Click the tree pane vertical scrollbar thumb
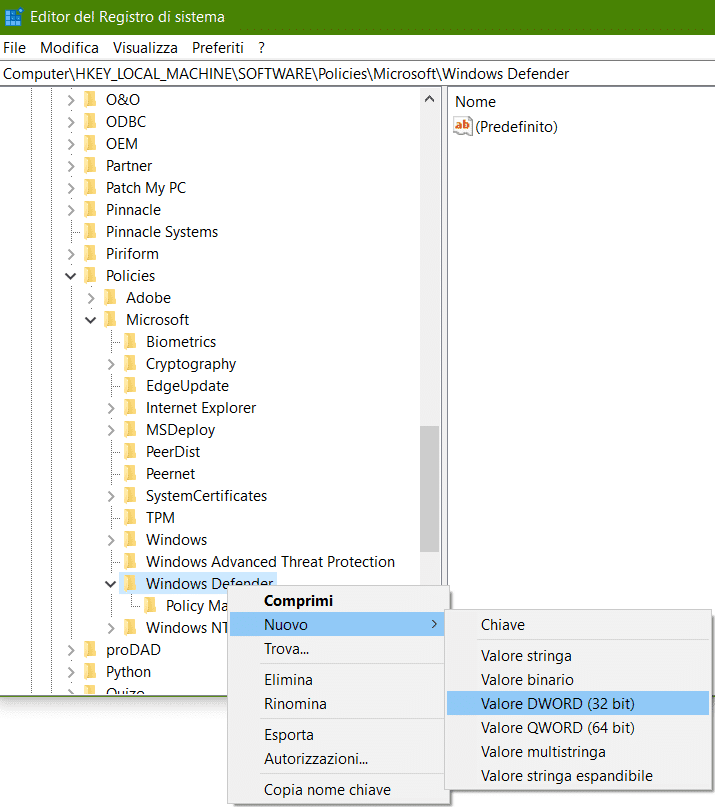Viewport: 715px width, 807px height. pos(429,490)
